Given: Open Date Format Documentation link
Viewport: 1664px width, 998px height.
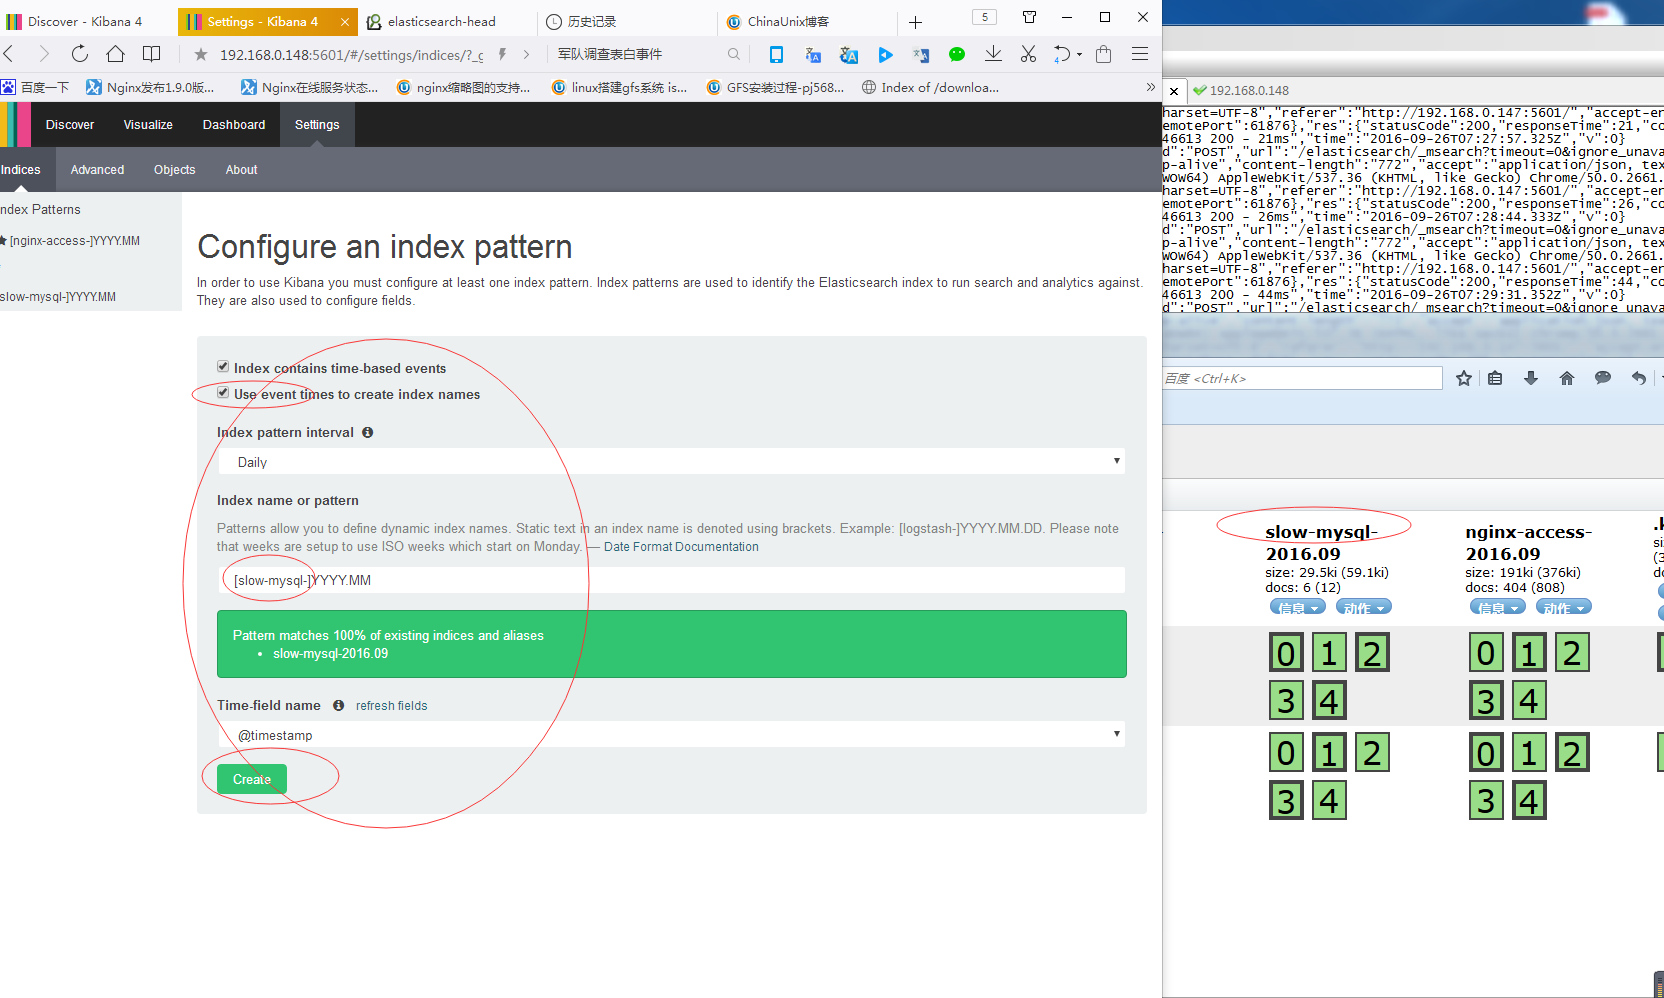Looking at the screenshot, I should 681,547.
